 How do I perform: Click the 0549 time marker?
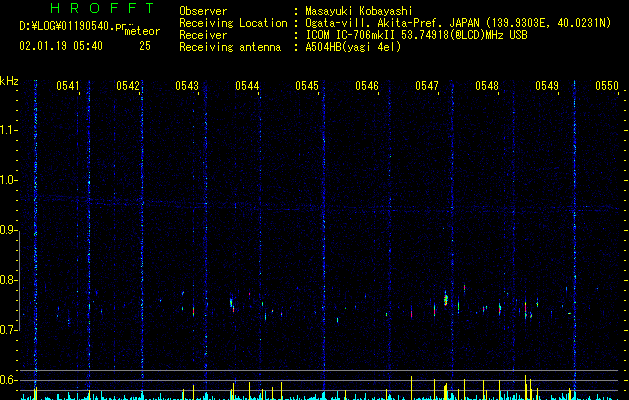pyautogui.click(x=547, y=86)
